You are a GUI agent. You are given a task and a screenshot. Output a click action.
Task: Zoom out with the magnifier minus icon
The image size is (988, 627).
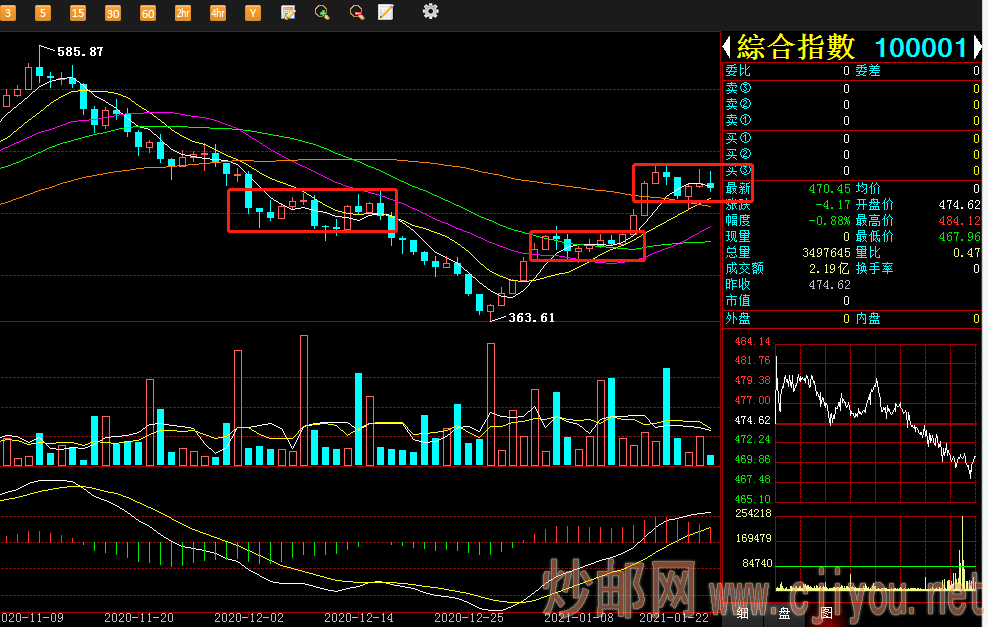(x=356, y=13)
